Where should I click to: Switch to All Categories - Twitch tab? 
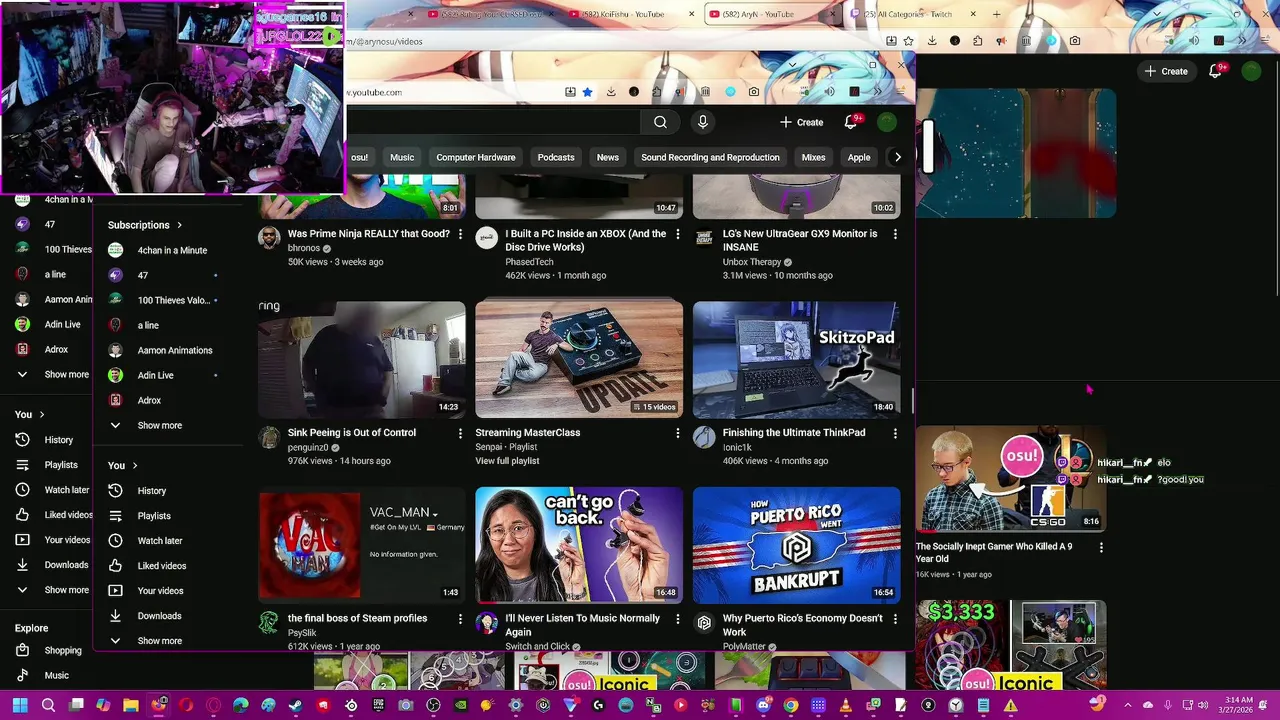coord(910,14)
